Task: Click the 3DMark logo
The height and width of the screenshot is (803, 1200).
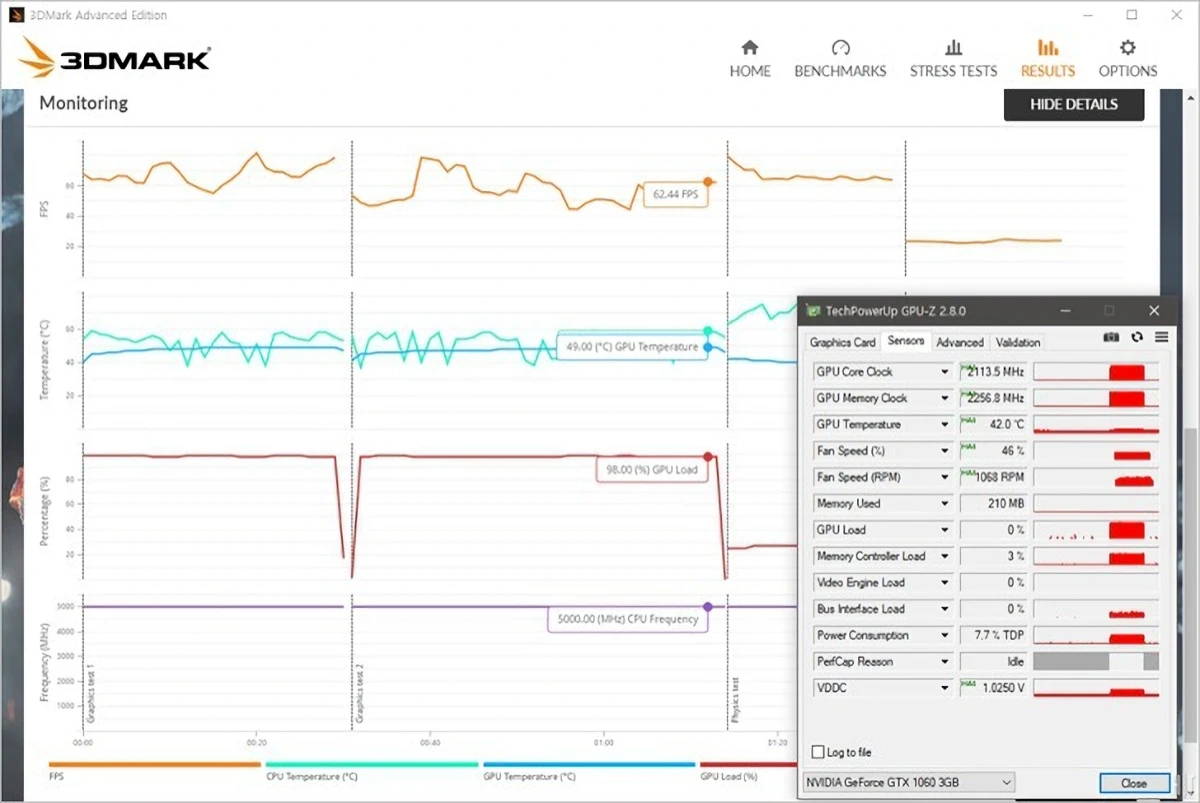Action: (115, 58)
